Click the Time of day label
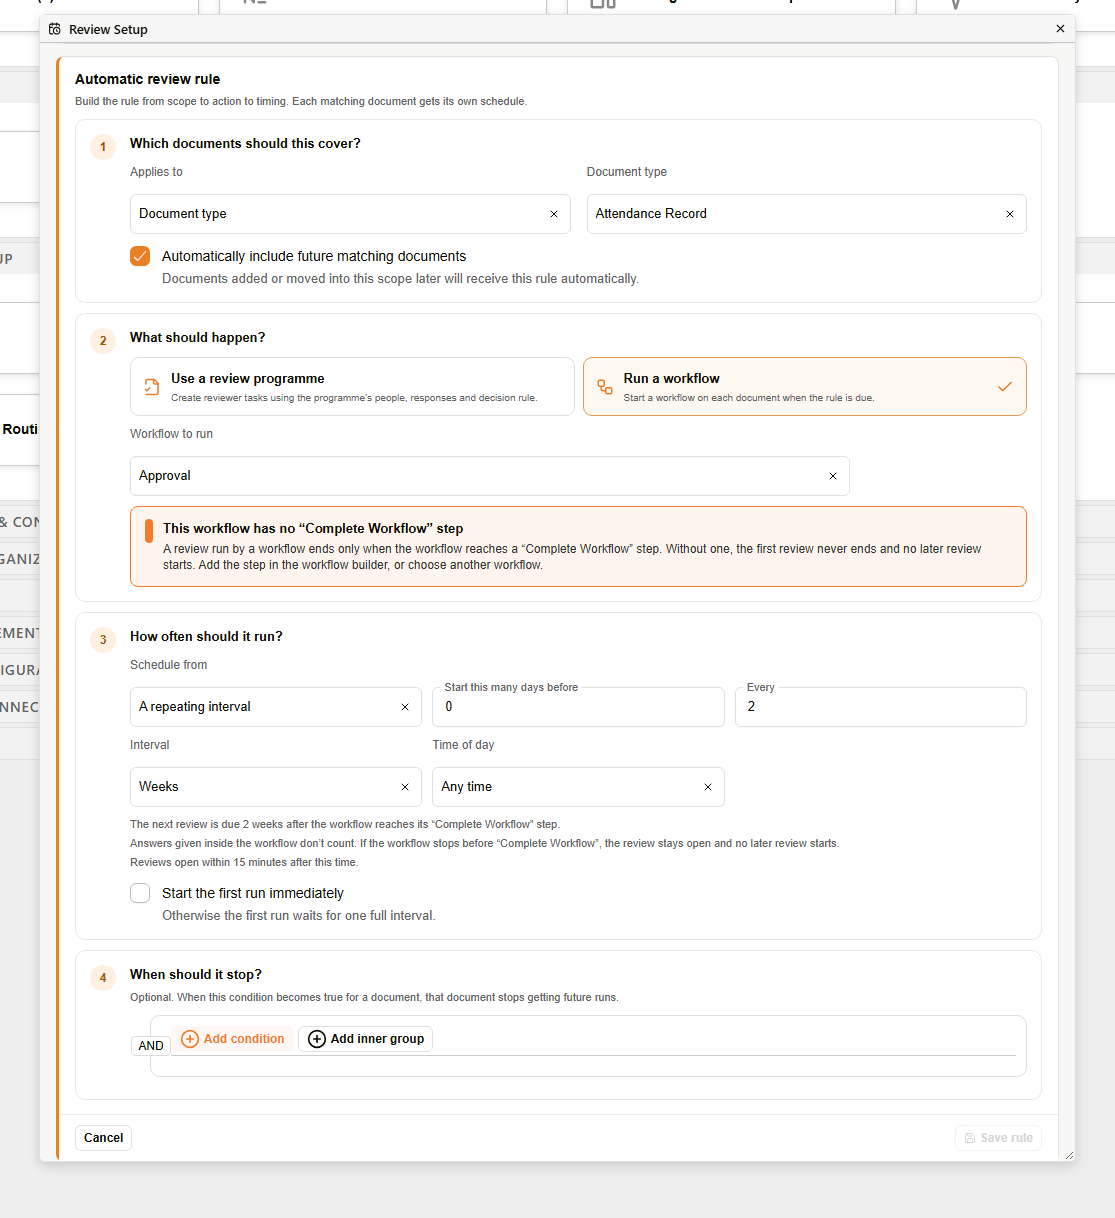The width and height of the screenshot is (1115, 1218). (x=463, y=745)
